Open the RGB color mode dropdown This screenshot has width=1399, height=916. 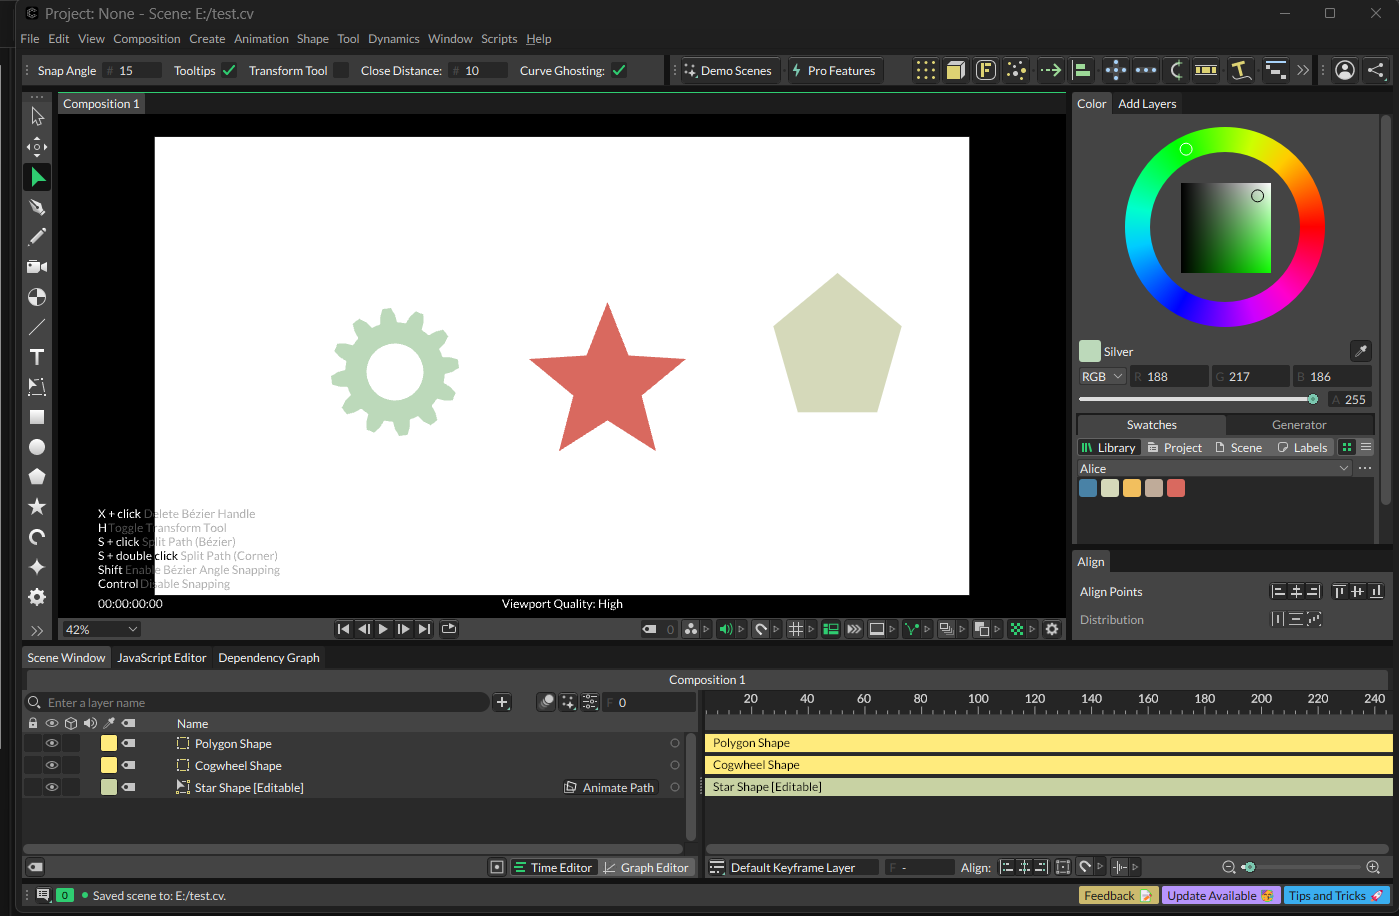1102,376
